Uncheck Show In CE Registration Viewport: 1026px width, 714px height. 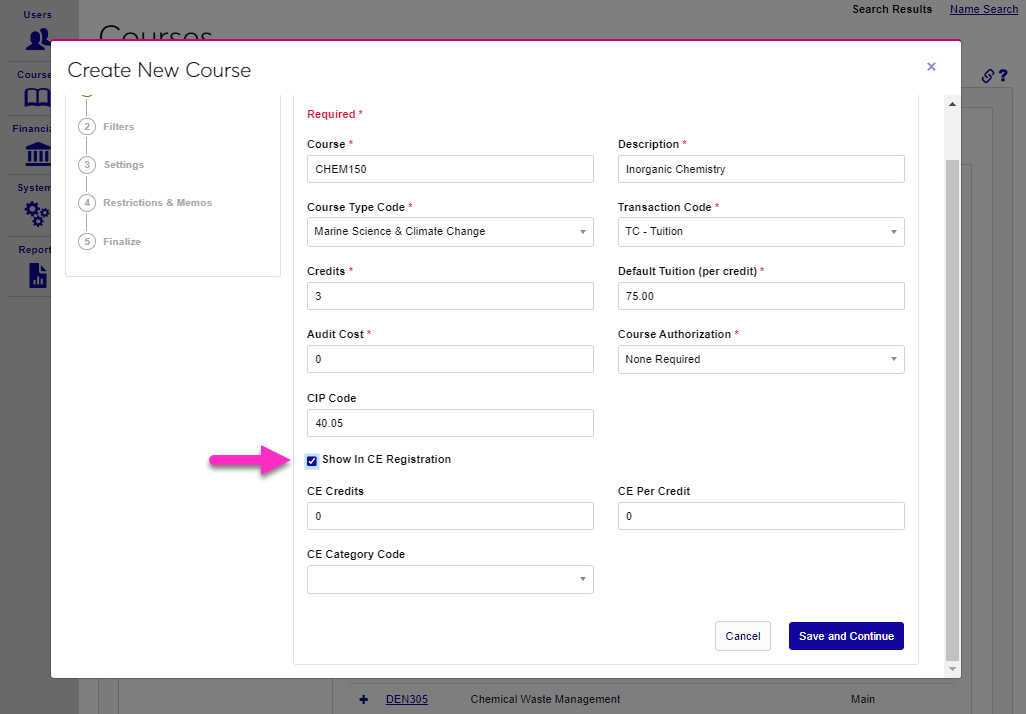pos(312,461)
